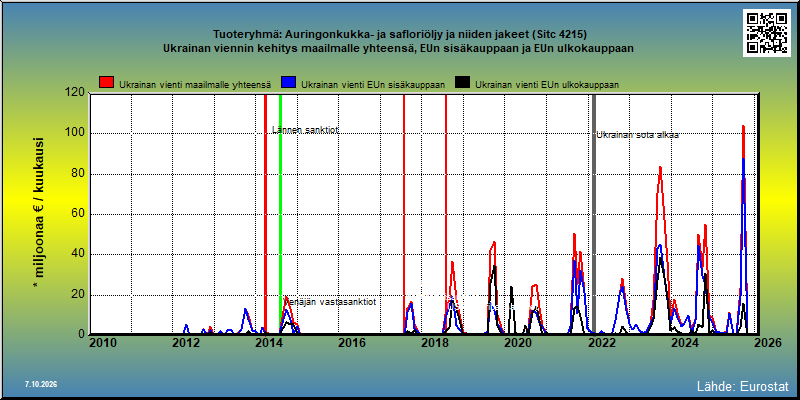
Task: Click the x-axis label '2018'
Action: (435, 343)
